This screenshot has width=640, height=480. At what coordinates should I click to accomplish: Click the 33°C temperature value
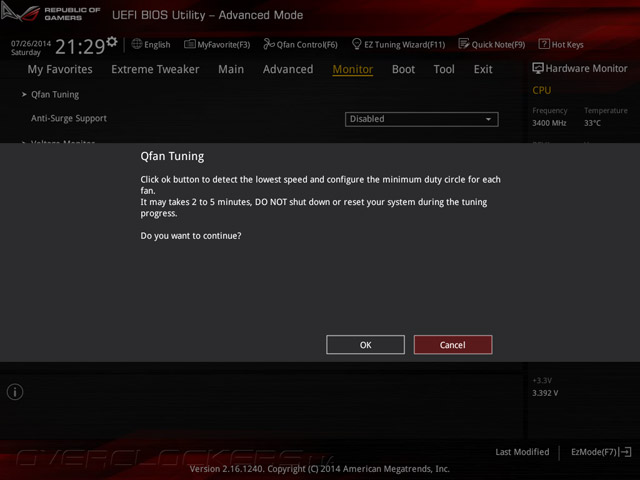[x=592, y=123]
